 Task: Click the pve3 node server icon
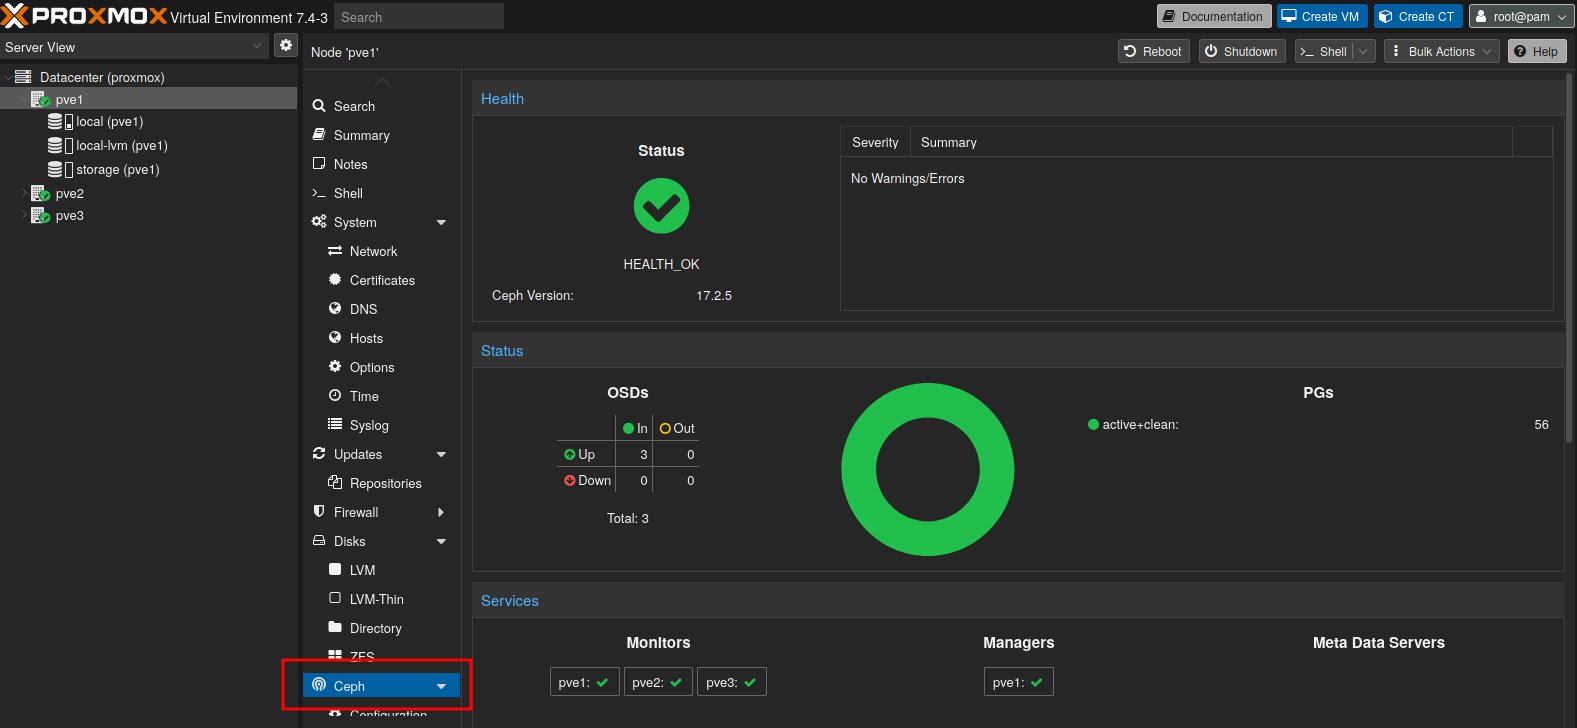pyautogui.click(x=40, y=215)
